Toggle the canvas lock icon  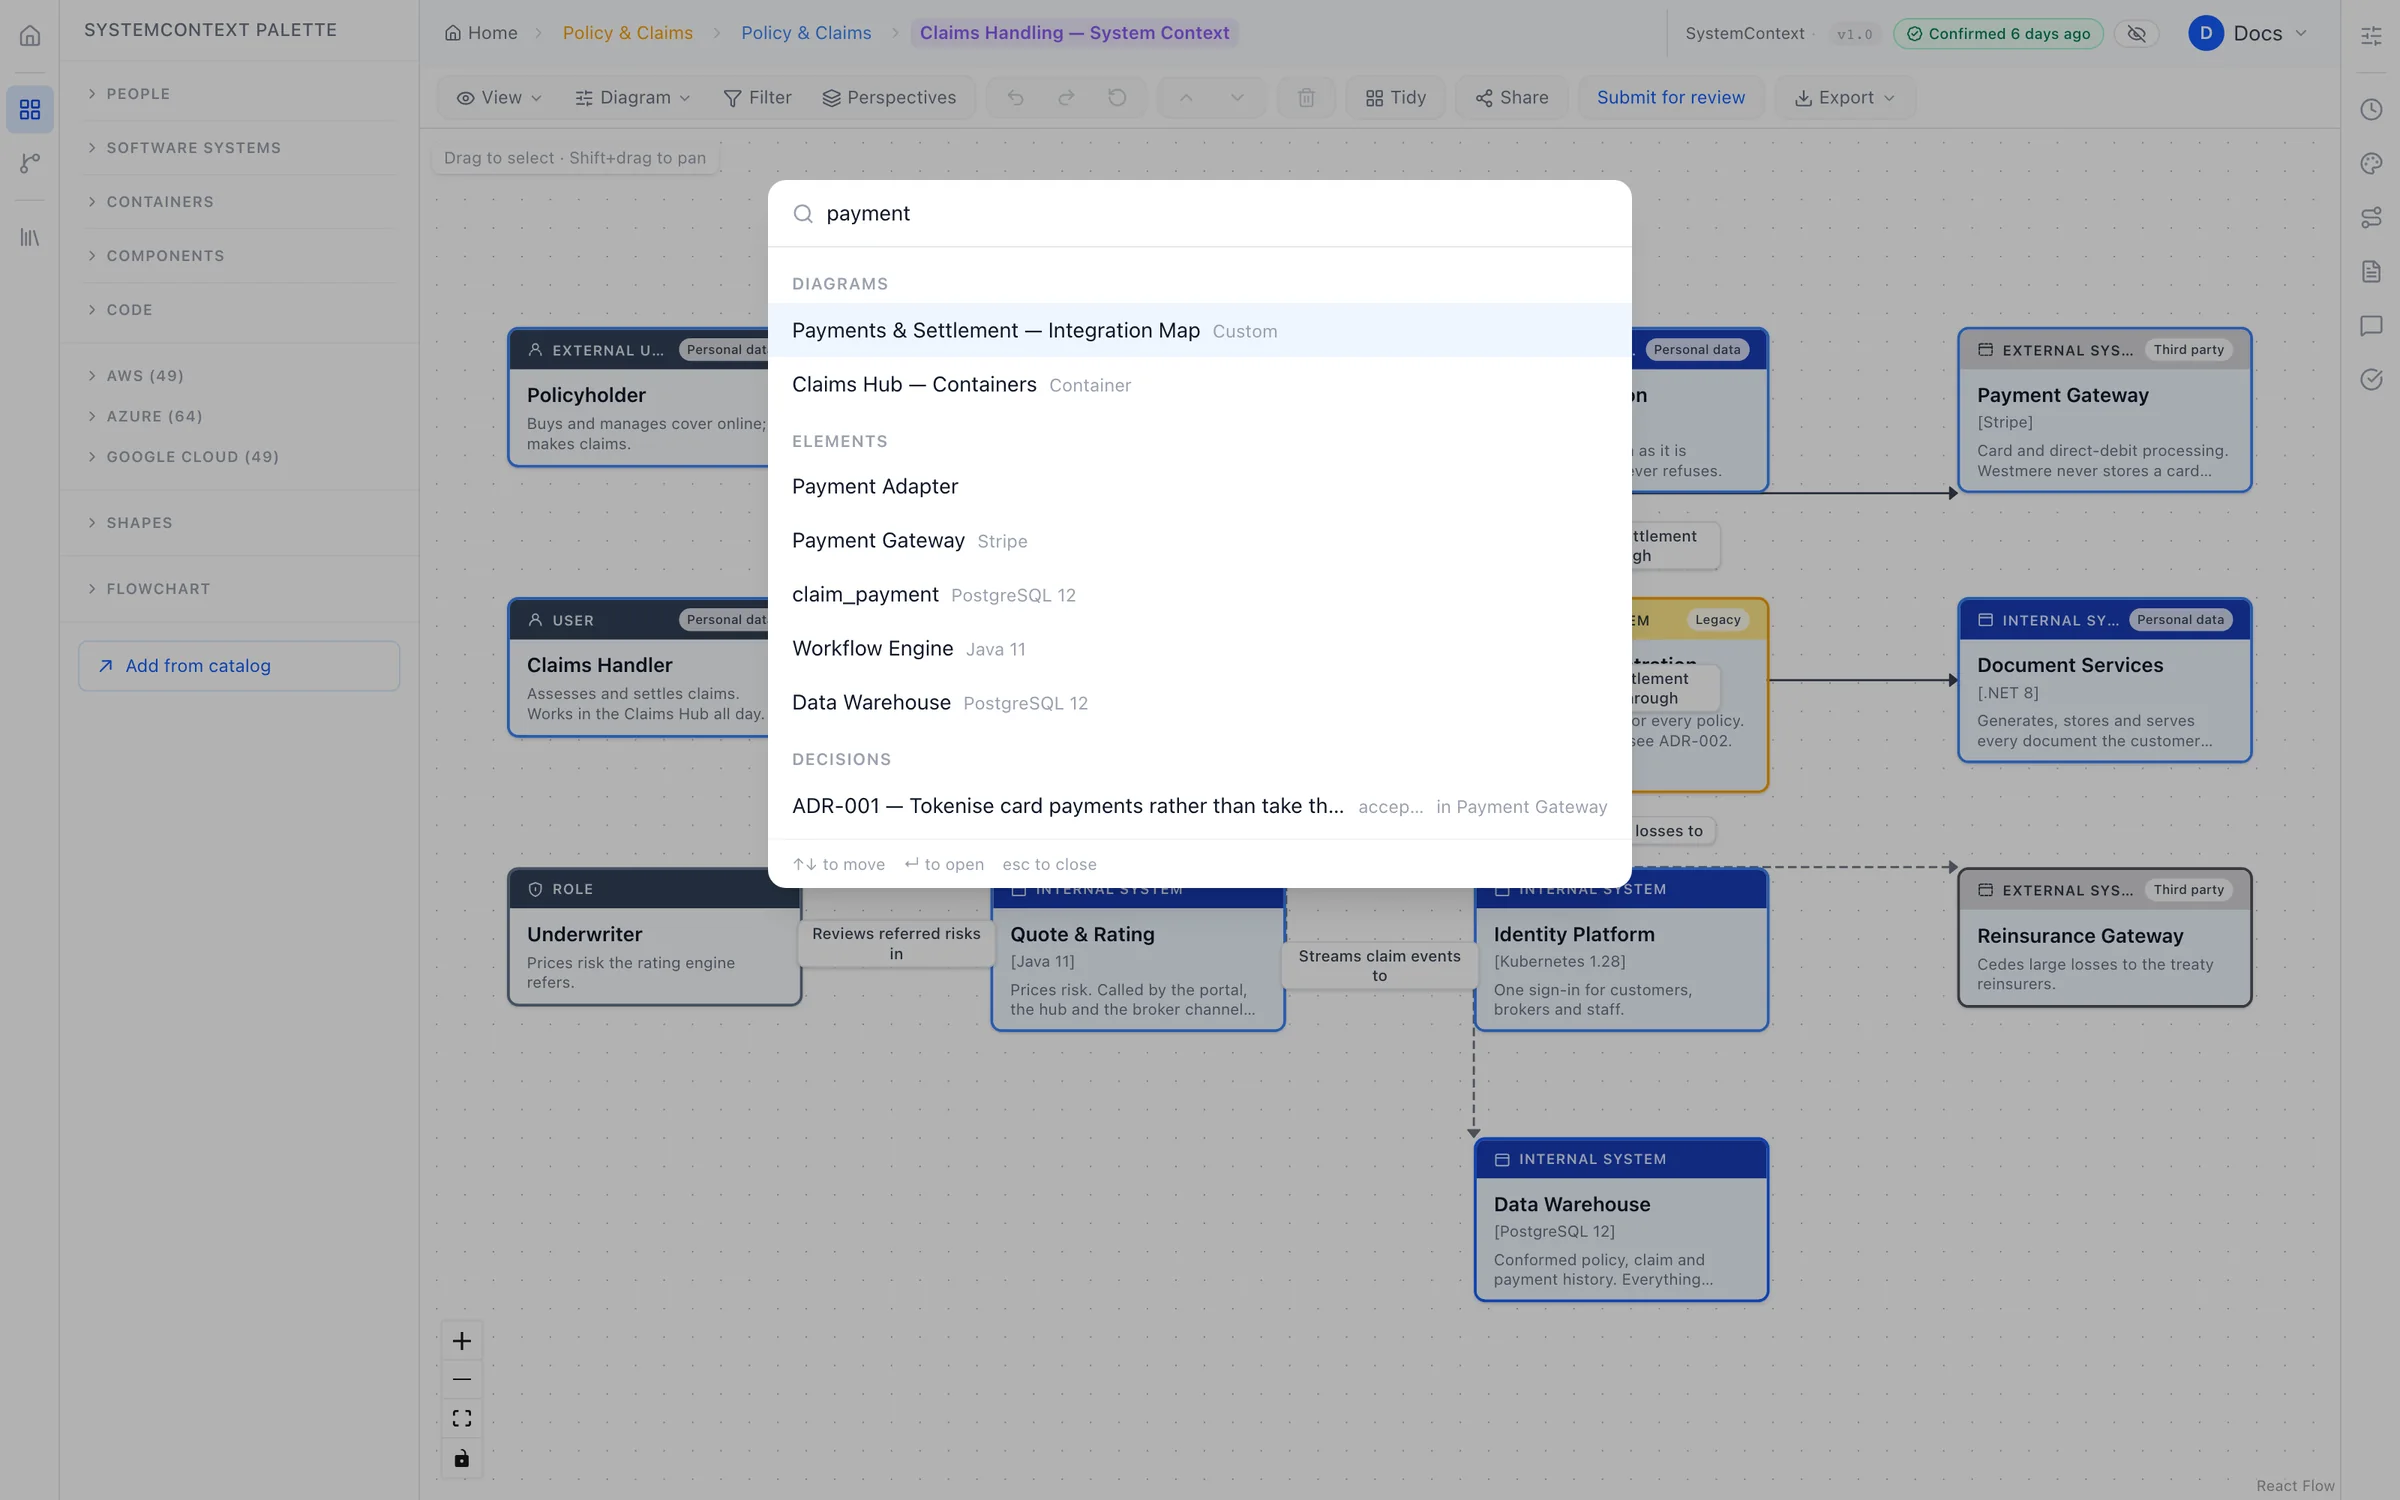point(461,1458)
